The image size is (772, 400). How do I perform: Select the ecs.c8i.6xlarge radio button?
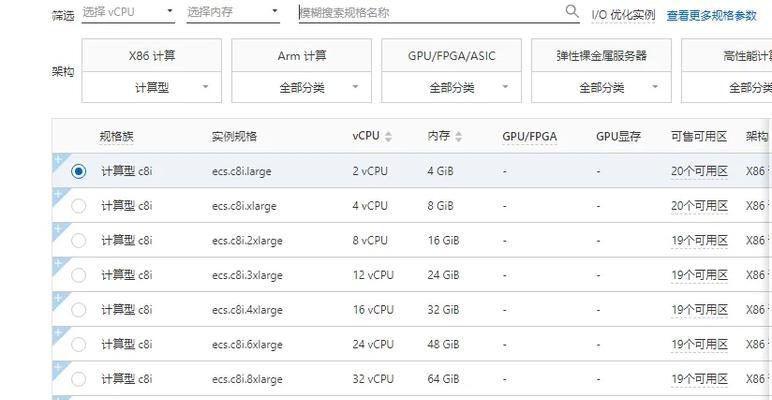(x=79, y=344)
